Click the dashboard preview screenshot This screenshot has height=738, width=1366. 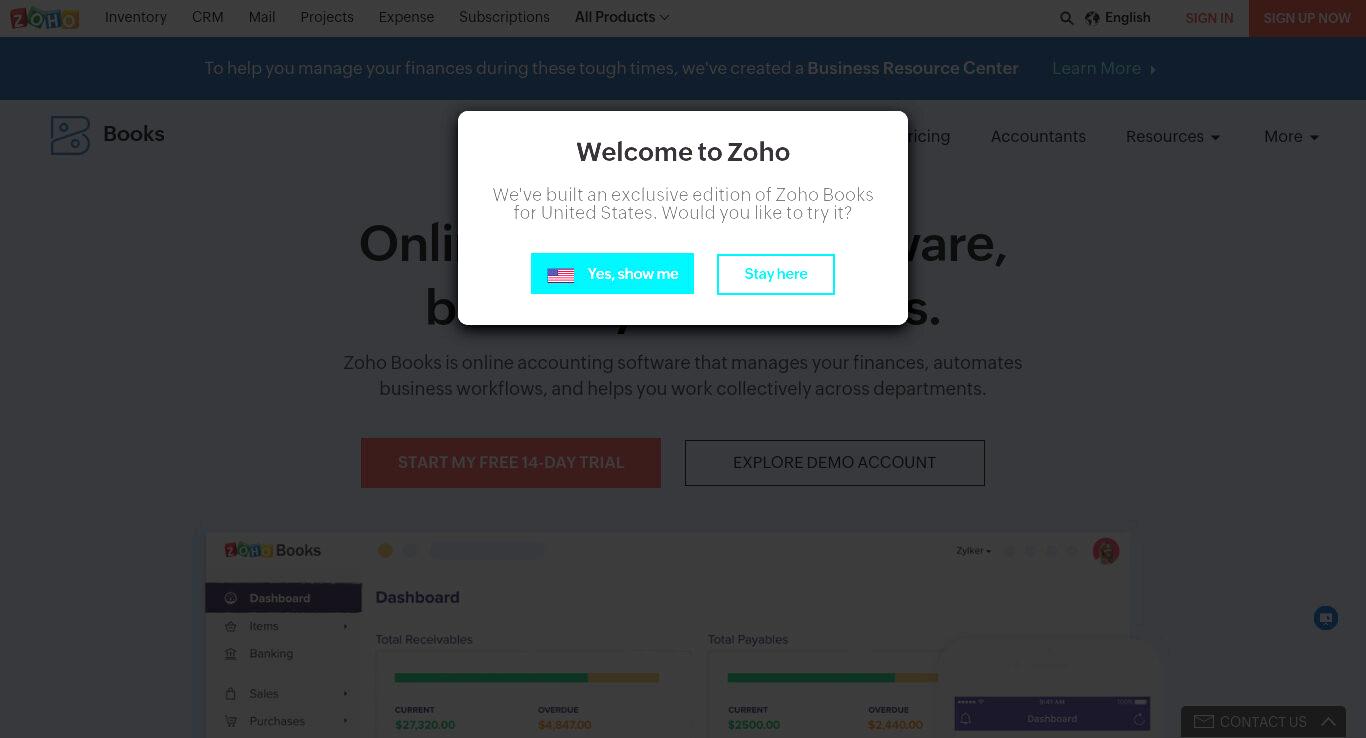[x=666, y=634]
